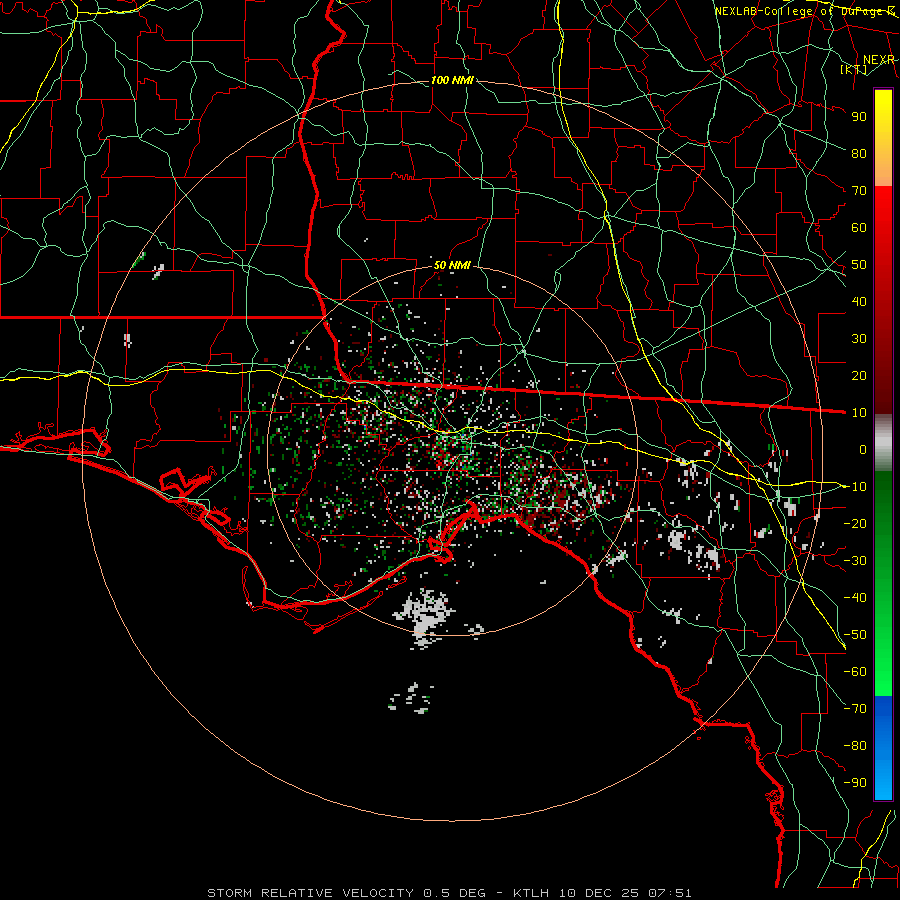This screenshot has height=900, width=900.
Task: Click the -50 value on the velocity scale
Action: 855,635
